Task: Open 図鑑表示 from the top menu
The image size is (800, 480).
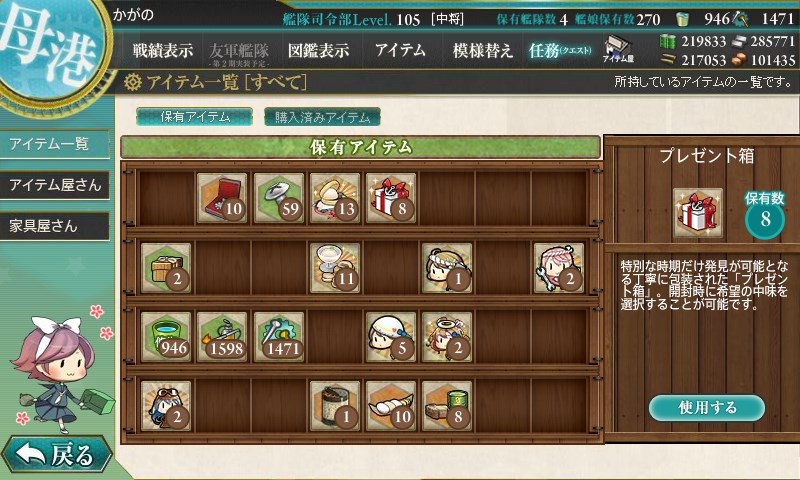Action: (x=318, y=50)
